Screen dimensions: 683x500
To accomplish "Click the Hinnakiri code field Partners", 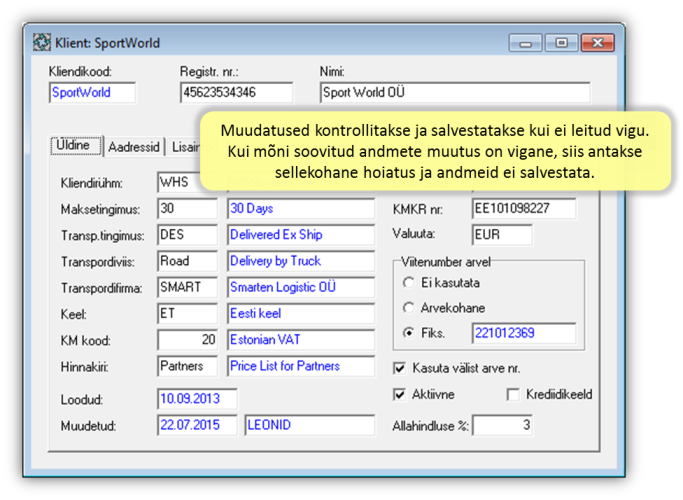I will tap(187, 366).
